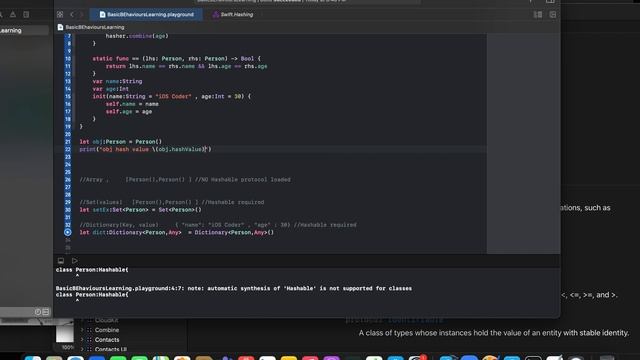Click the //Dictionary(Key, value) comment line
The height and width of the screenshot is (360, 640).
tap(218, 225)
